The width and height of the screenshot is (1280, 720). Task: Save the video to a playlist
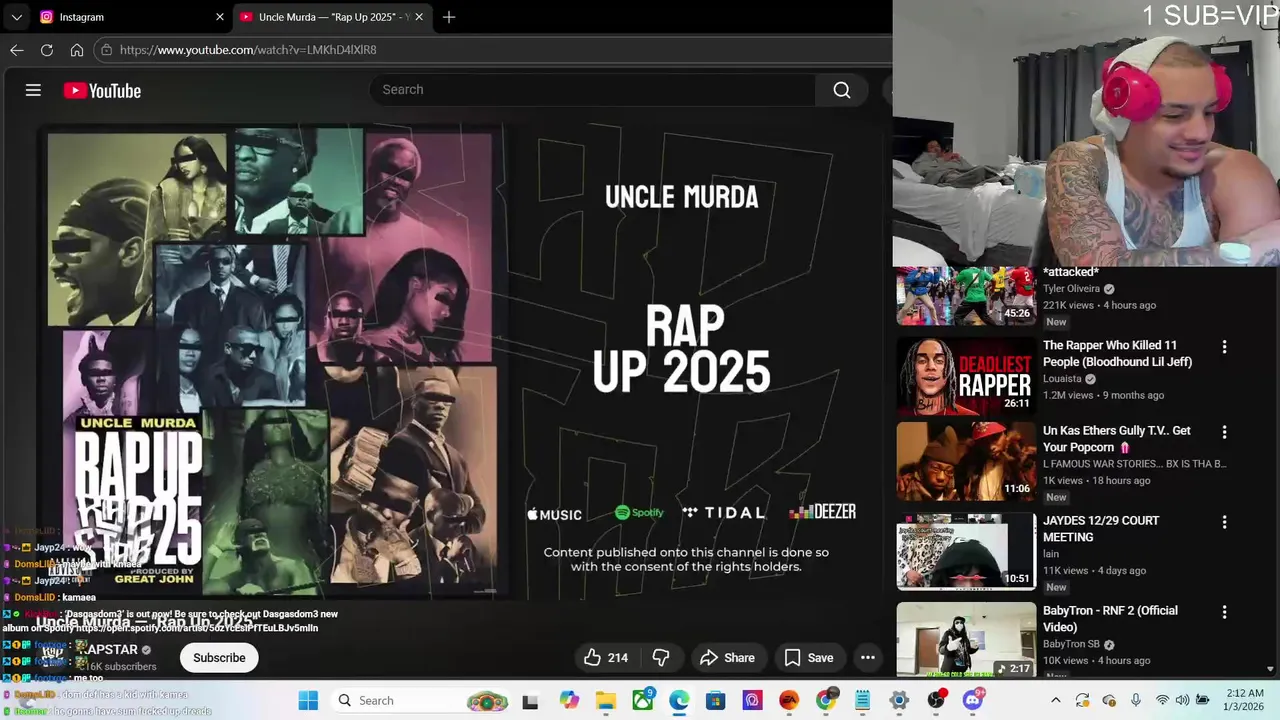[808, 657]
